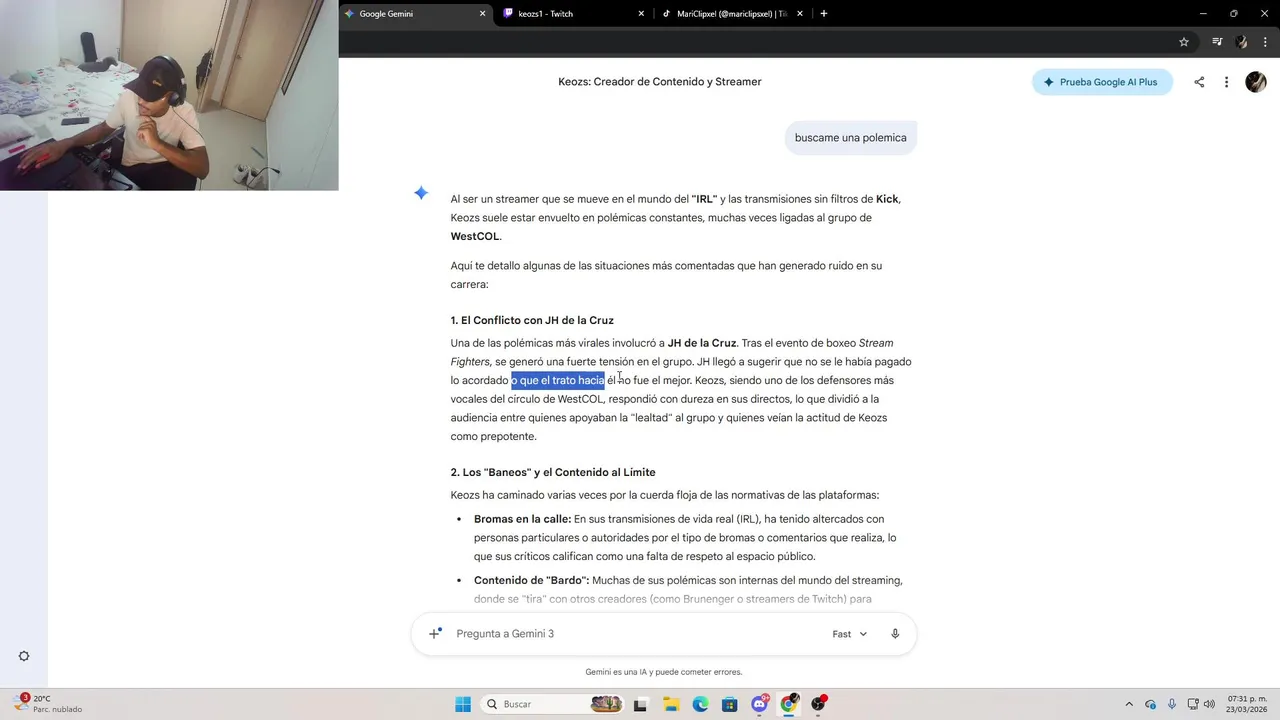Click the user message buscame una polemica
This screenshot has height=720, width=1280.
pos(851,138)
